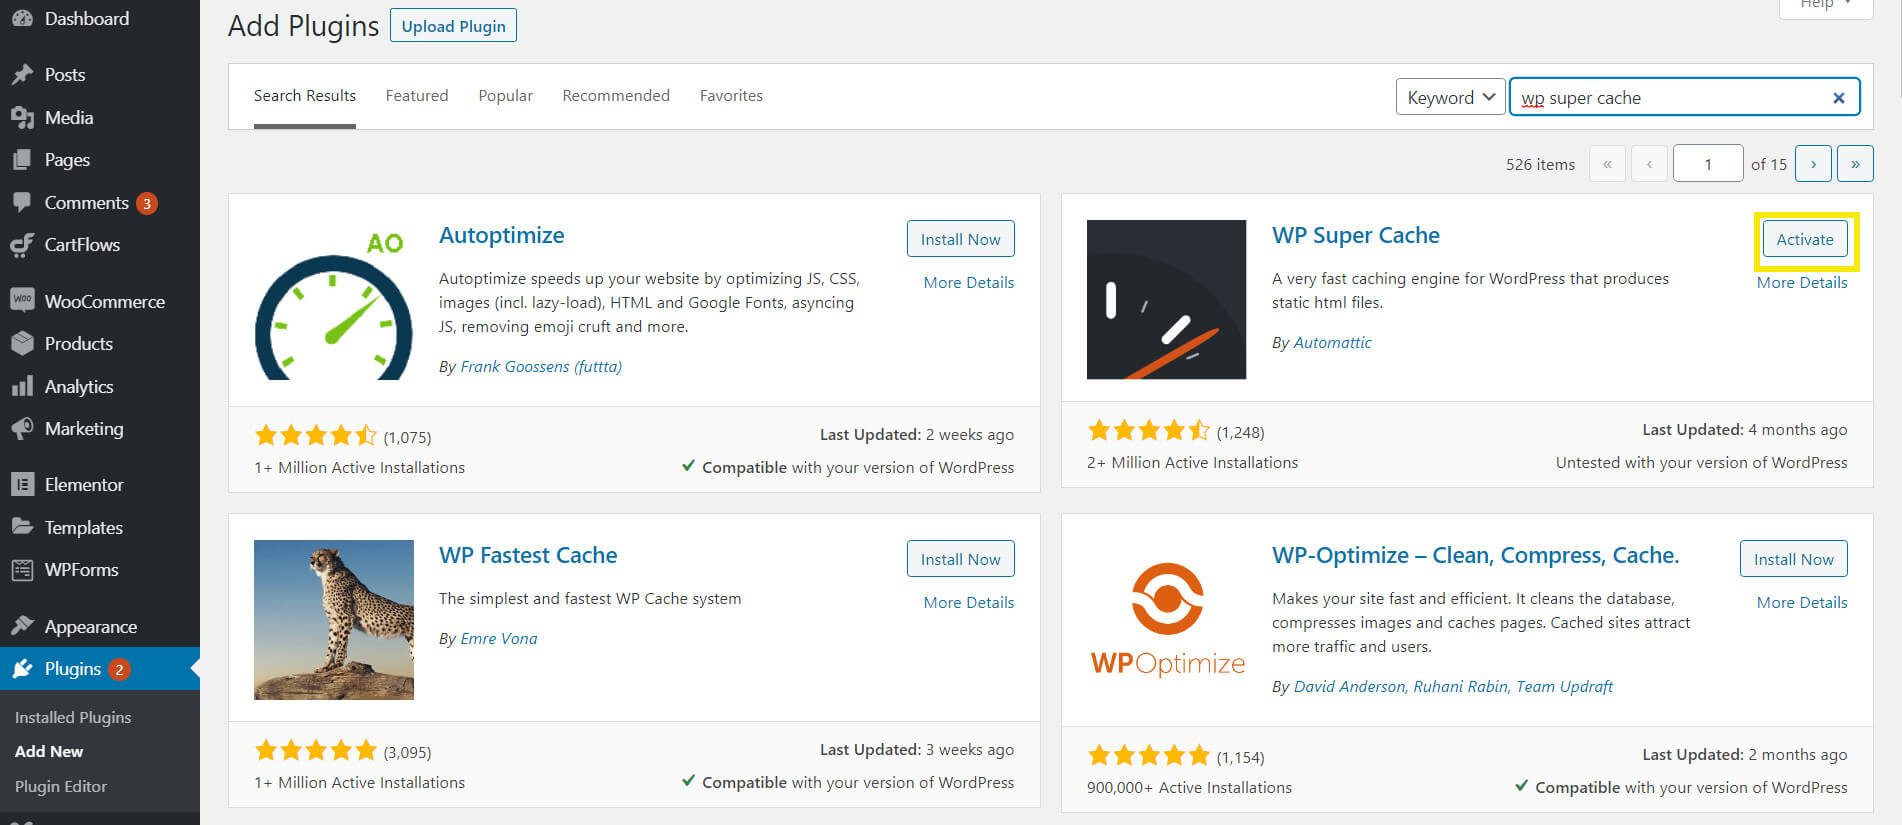View More Details for WP Fastest Cache

[x=969, y=603]
